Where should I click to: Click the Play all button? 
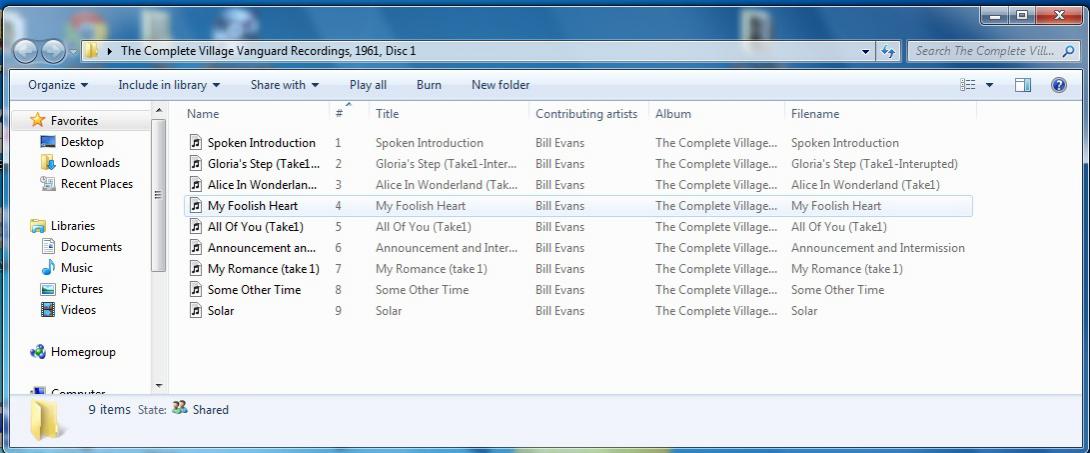(x=368, y=85)
